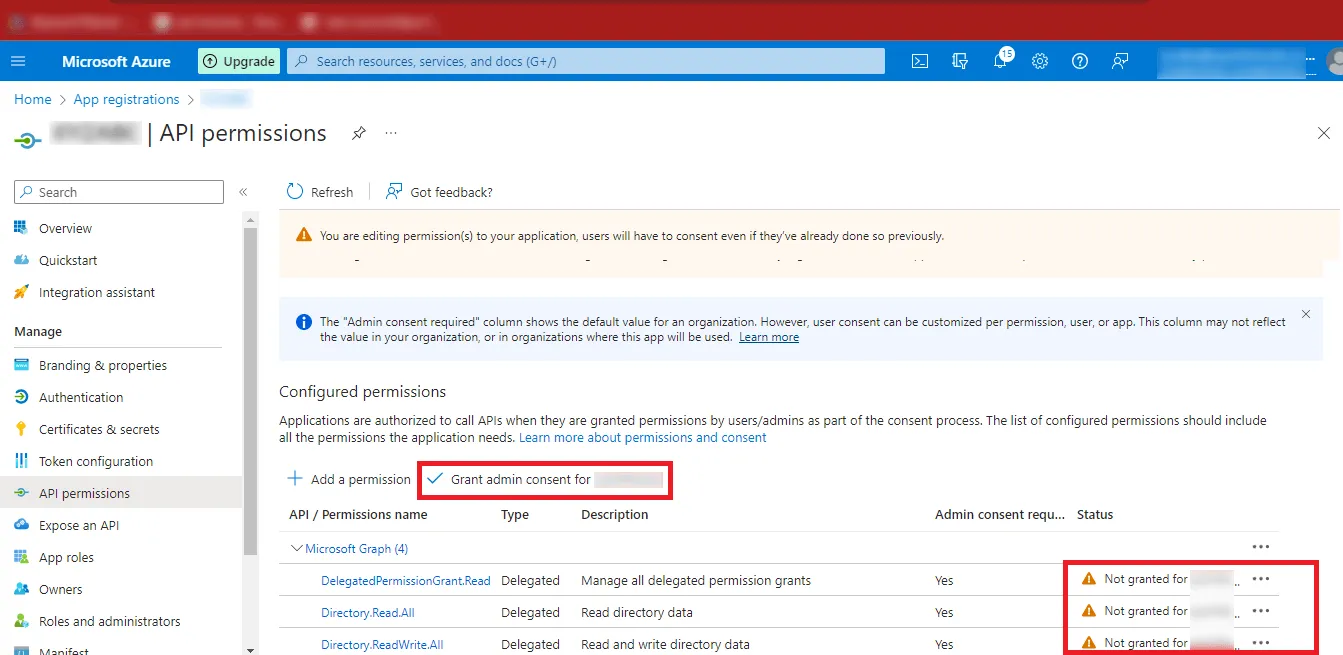
Task: Click Add a permission
Action: click(x=349, y=479)
